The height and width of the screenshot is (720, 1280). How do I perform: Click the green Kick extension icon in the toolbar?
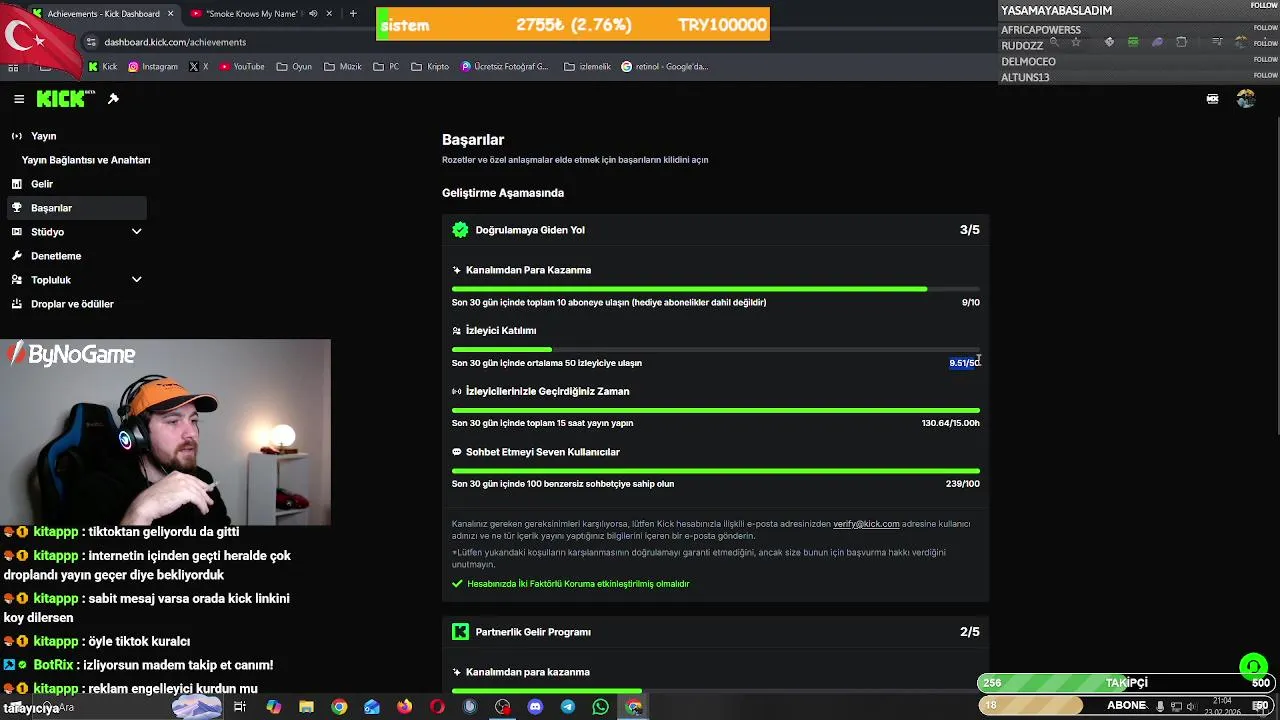coord(1133,42)
